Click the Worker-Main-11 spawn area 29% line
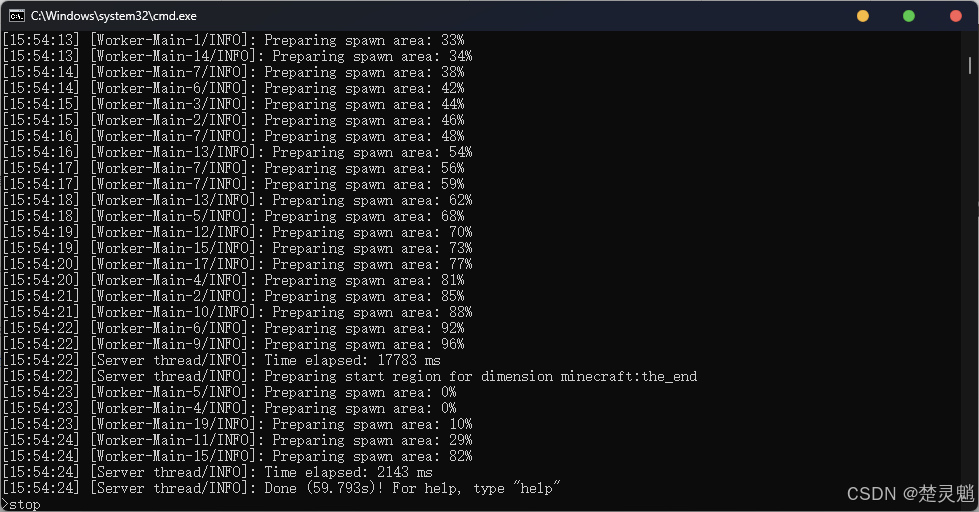The height and width of the screenshot is (512, 979). pos(237,440)
